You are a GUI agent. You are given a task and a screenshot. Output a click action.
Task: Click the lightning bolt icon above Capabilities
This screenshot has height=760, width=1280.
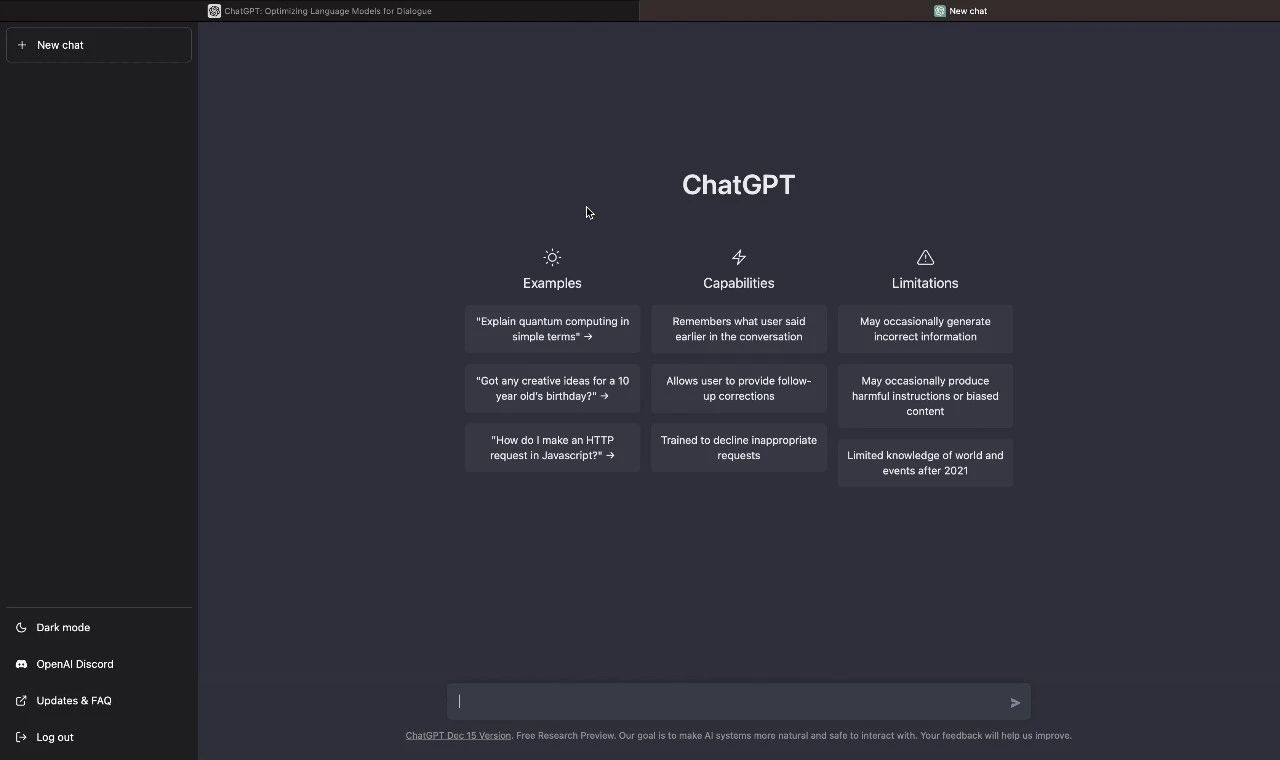click(x=739, y=257)
